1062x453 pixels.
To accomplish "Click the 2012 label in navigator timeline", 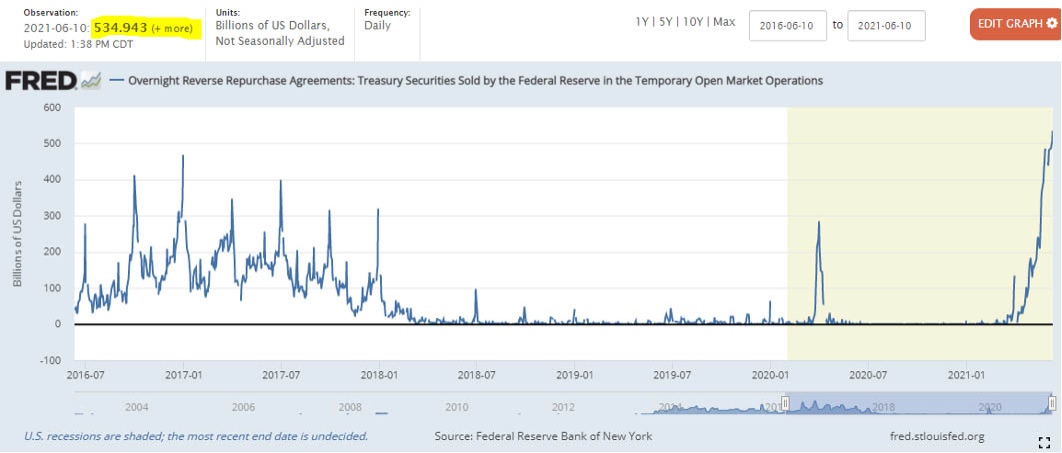I will pyautogui.click(x=563, y=407).
